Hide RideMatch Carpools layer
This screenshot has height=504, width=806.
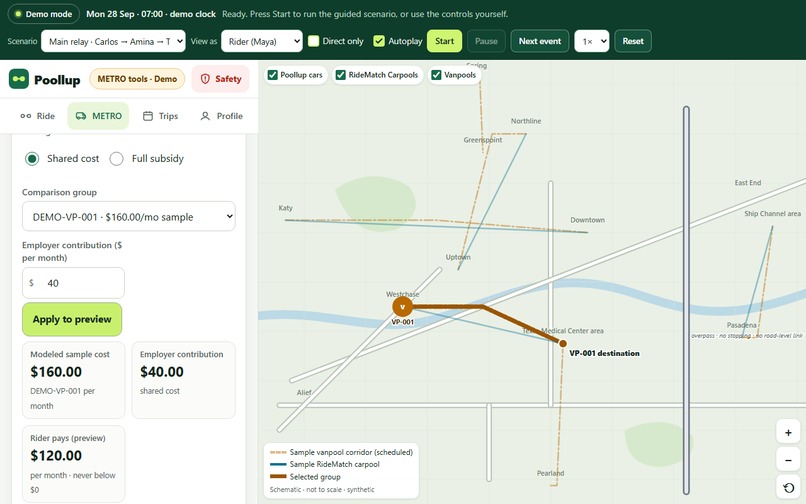[340, 75]
